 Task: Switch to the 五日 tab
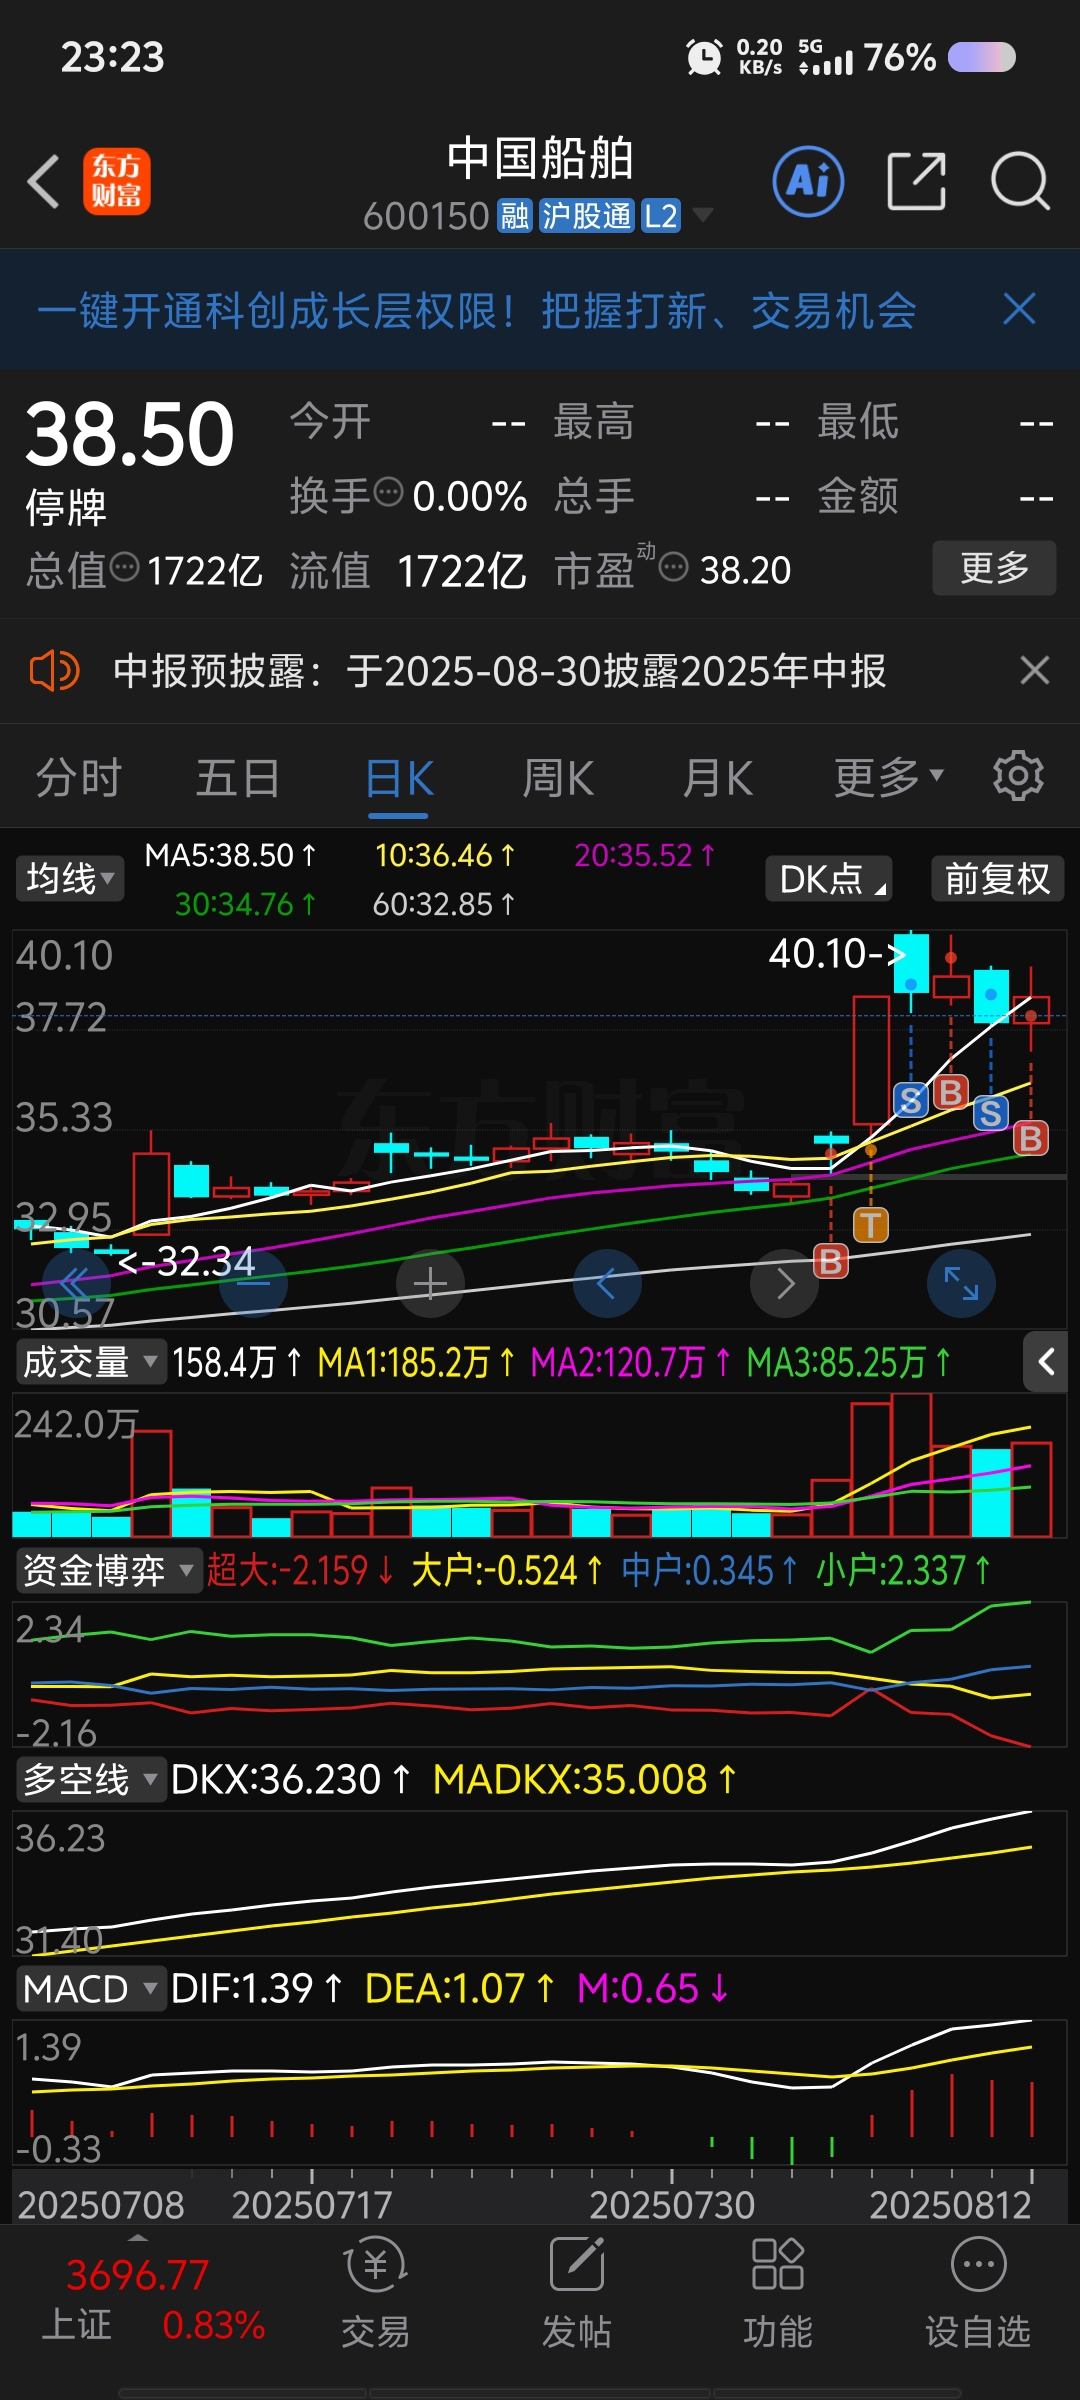(238, 778)
